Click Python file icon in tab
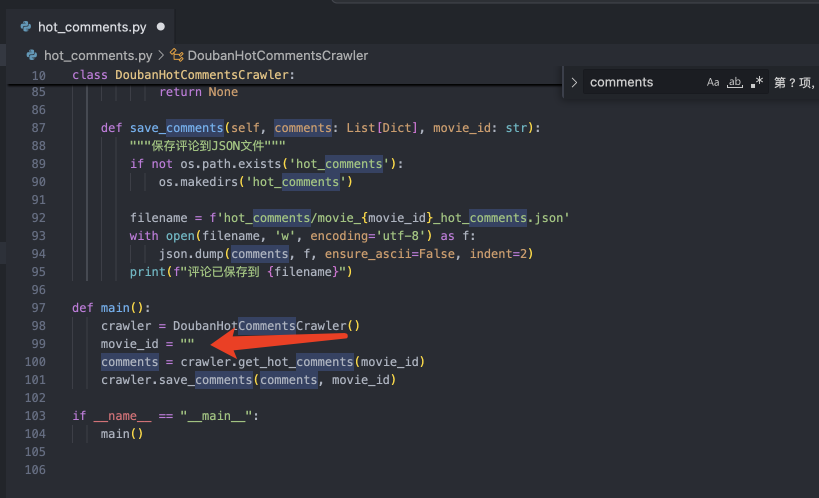Screen dimensions: 819x498 point(26,27)
